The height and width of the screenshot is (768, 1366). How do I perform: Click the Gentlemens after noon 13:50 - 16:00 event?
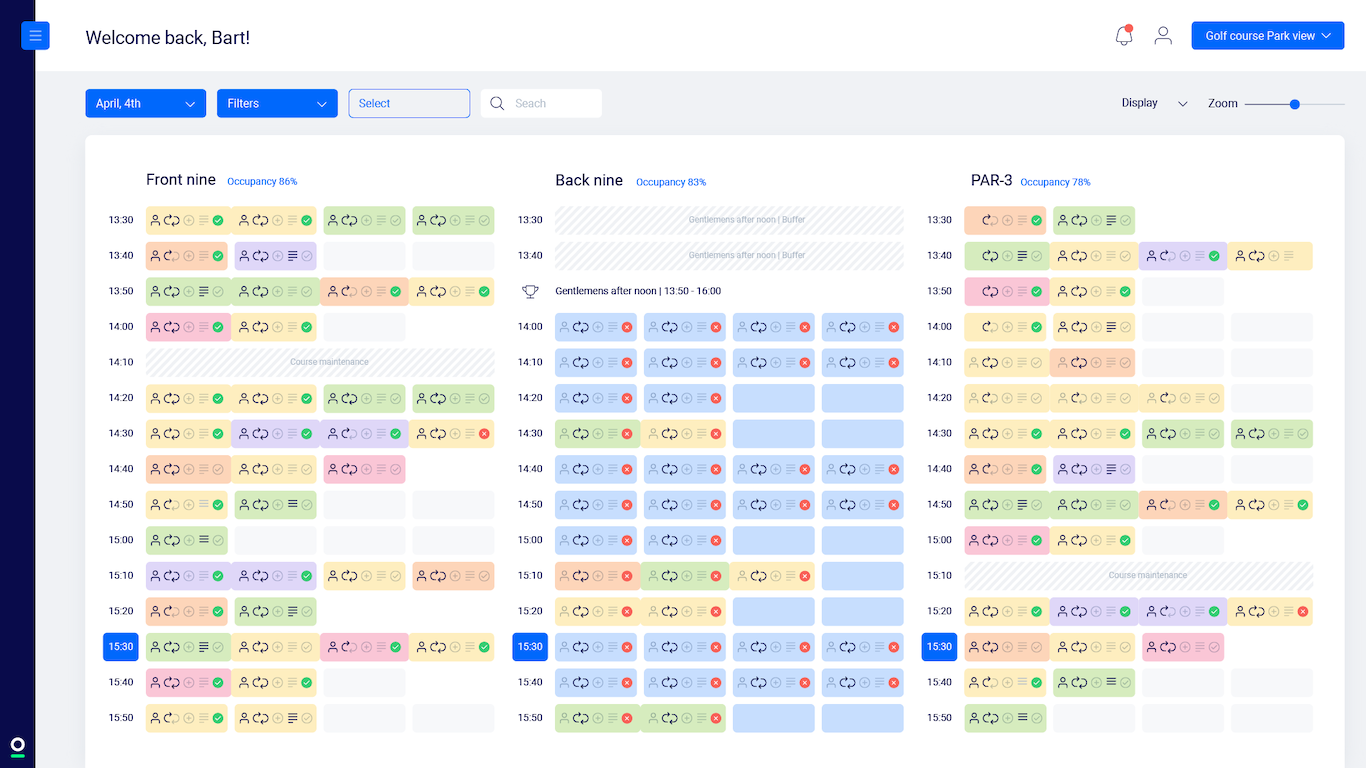tap(638, 291)
